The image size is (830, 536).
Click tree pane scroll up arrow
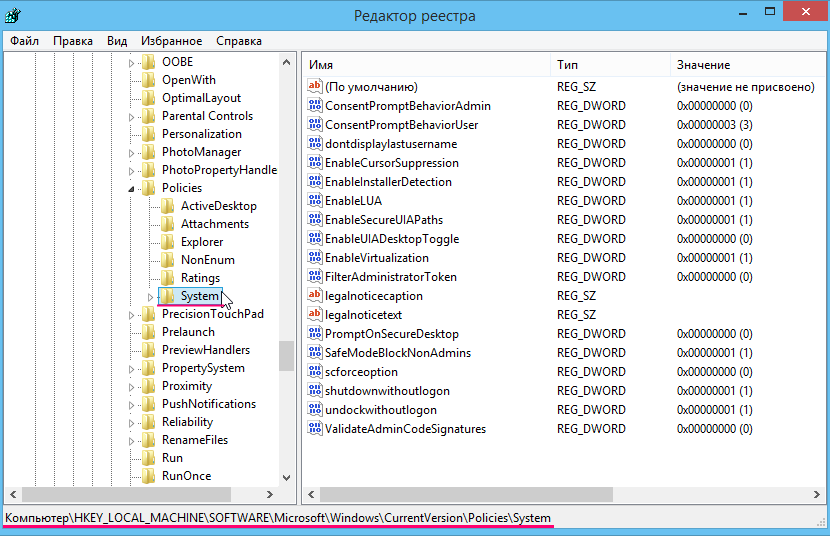coord(286,62)
